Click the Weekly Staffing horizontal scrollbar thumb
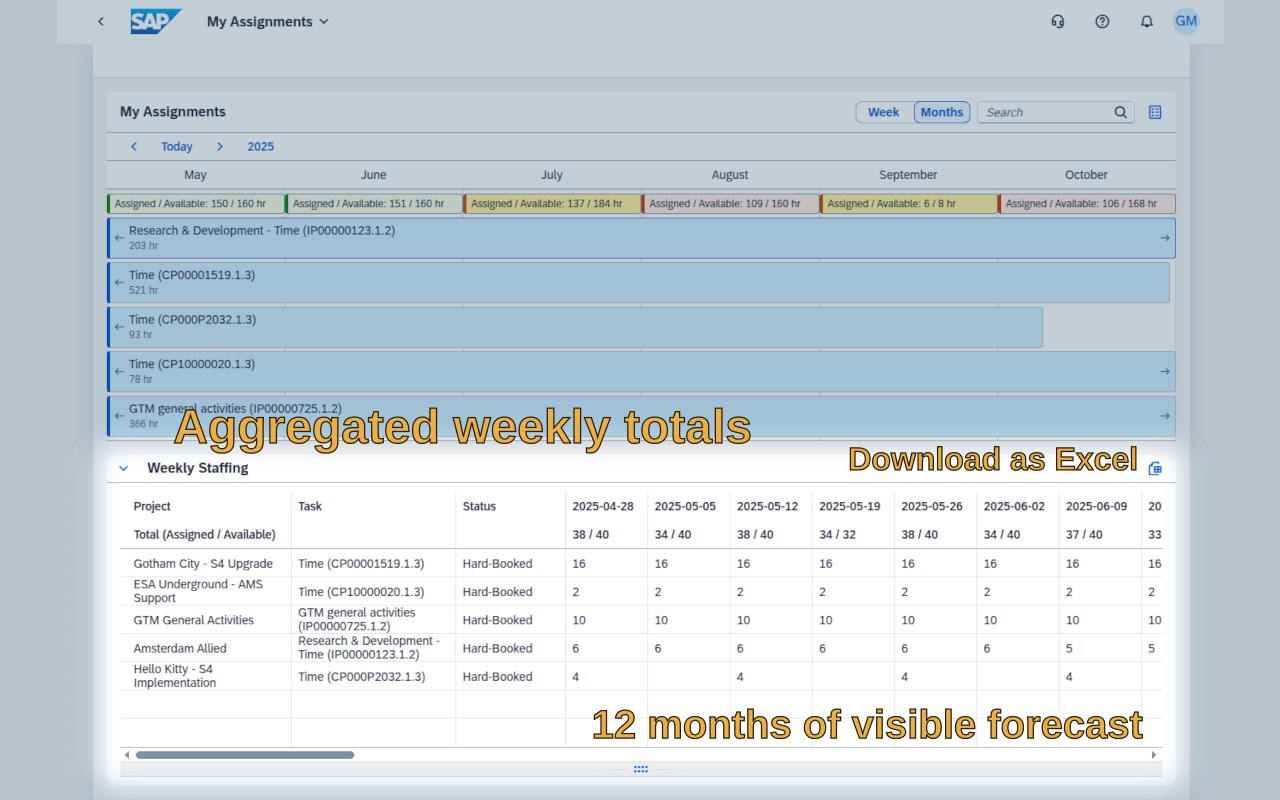1280x800 pixels. [245, 755]
